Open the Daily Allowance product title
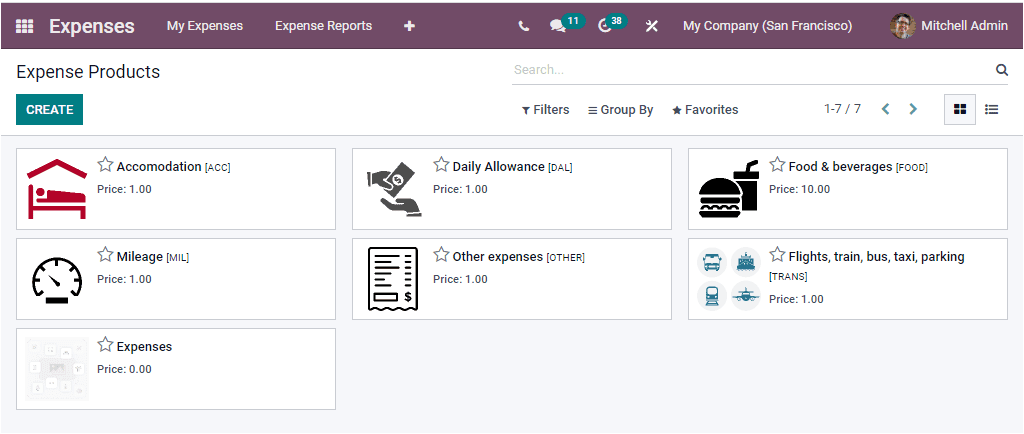 (x=498, y=166)
